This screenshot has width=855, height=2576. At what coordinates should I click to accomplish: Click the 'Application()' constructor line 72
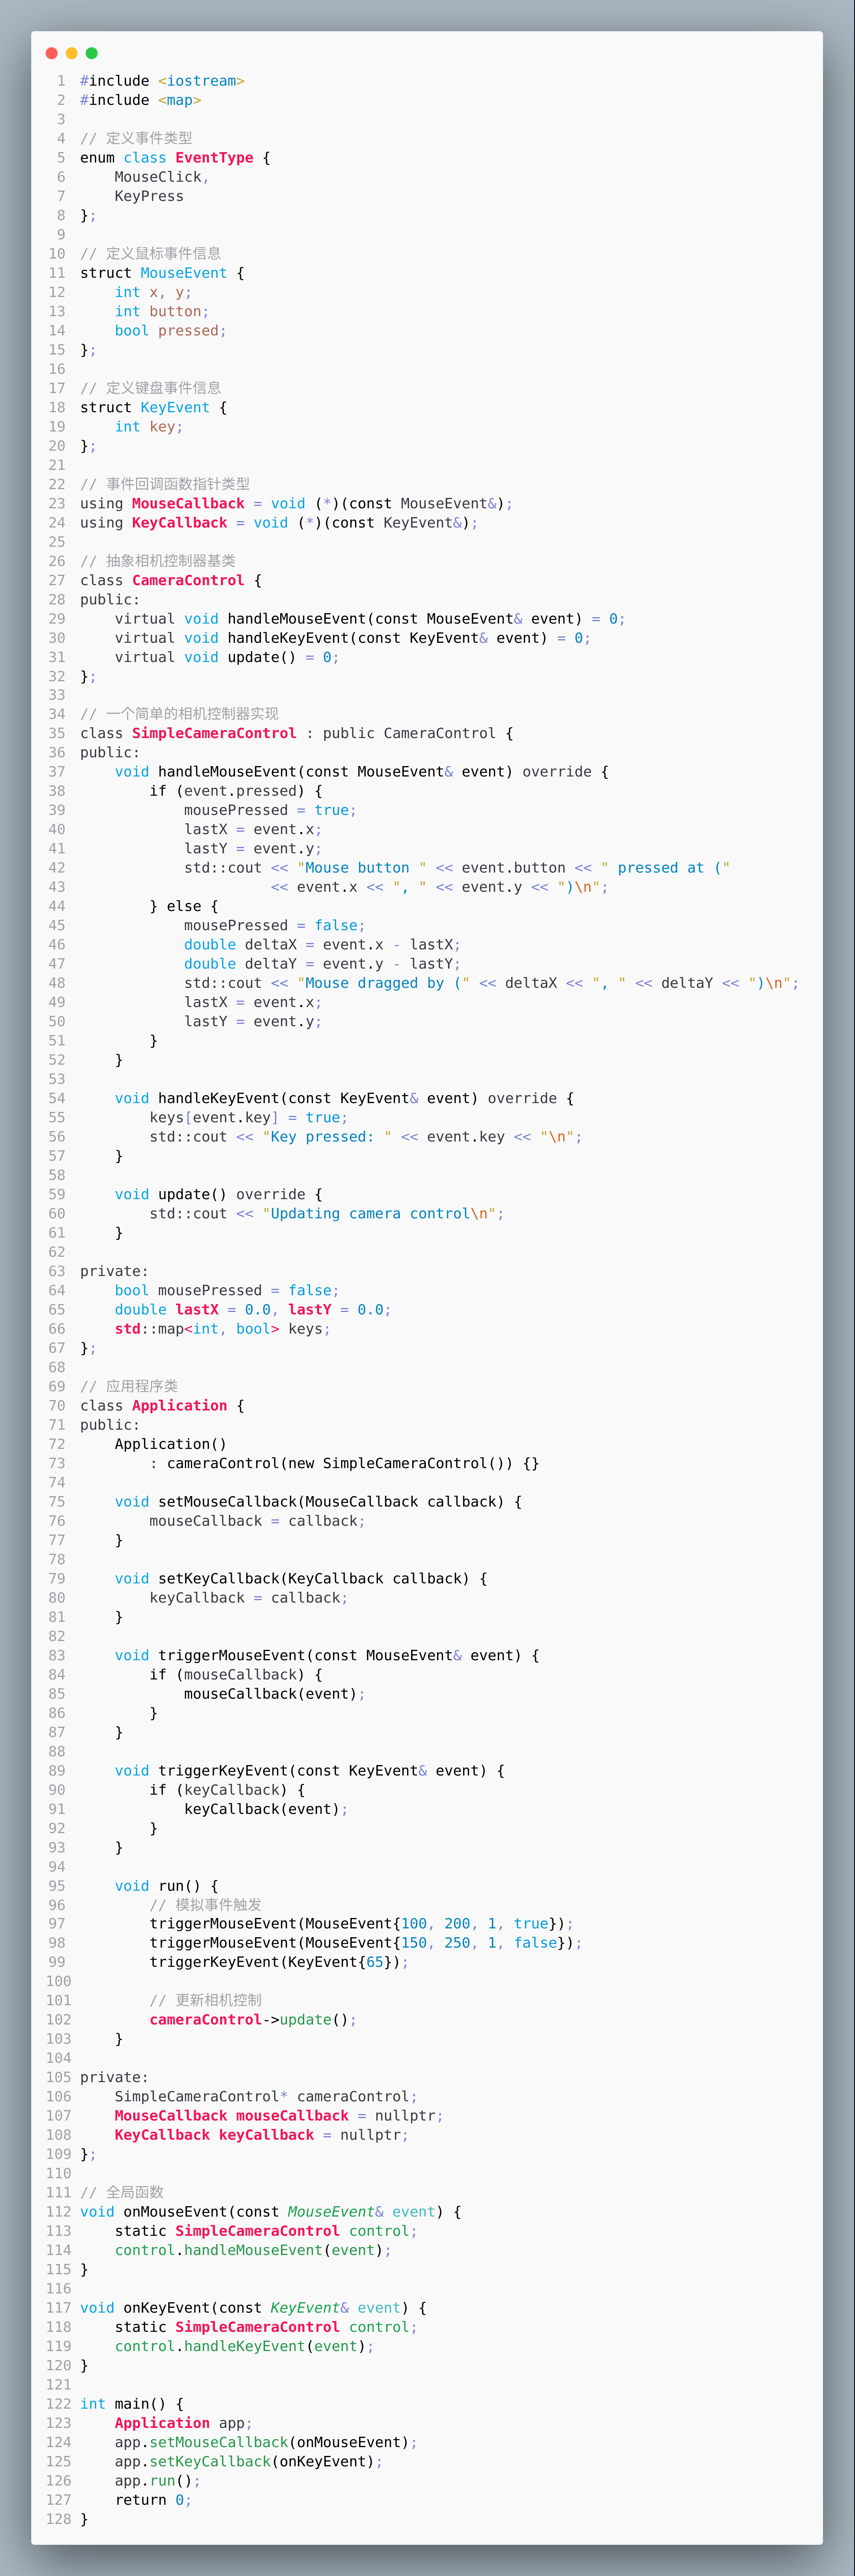171,1444
